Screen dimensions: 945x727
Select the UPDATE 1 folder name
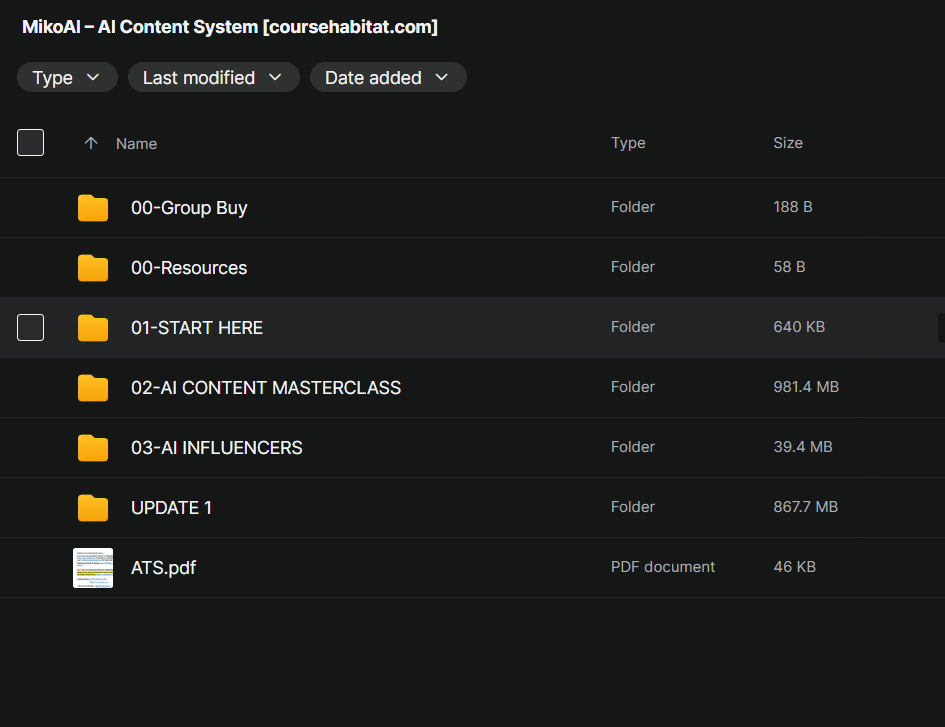(x=171, y=508)
